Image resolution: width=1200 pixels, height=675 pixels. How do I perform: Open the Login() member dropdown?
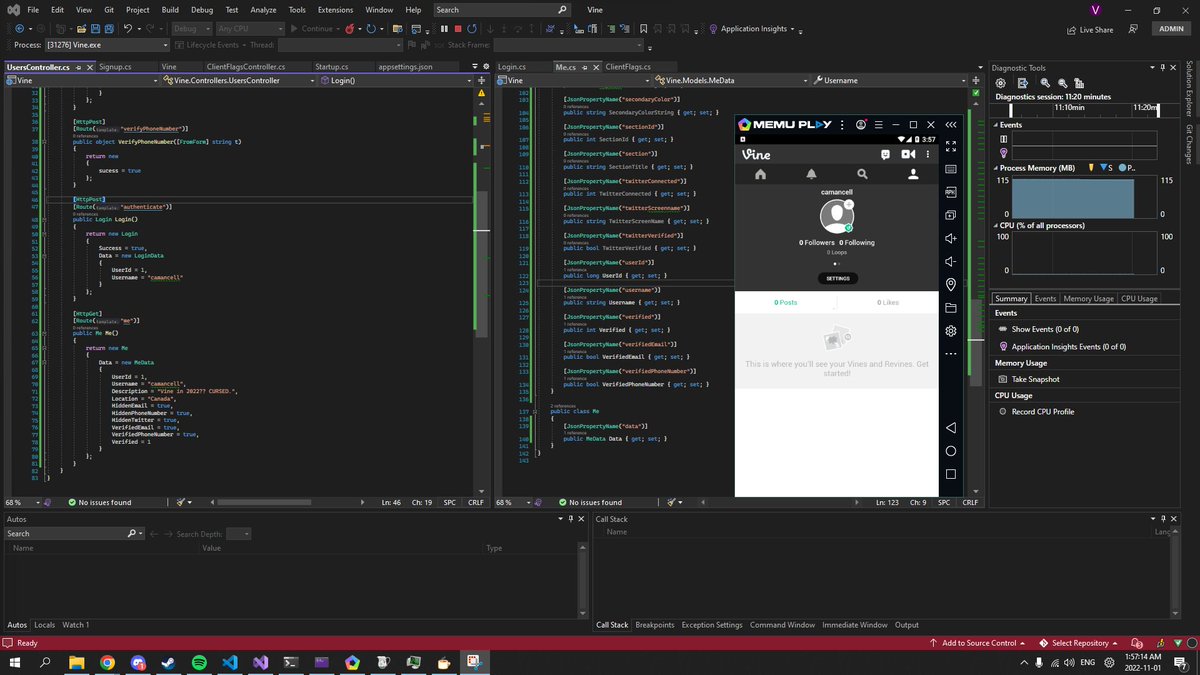[394, 80]
